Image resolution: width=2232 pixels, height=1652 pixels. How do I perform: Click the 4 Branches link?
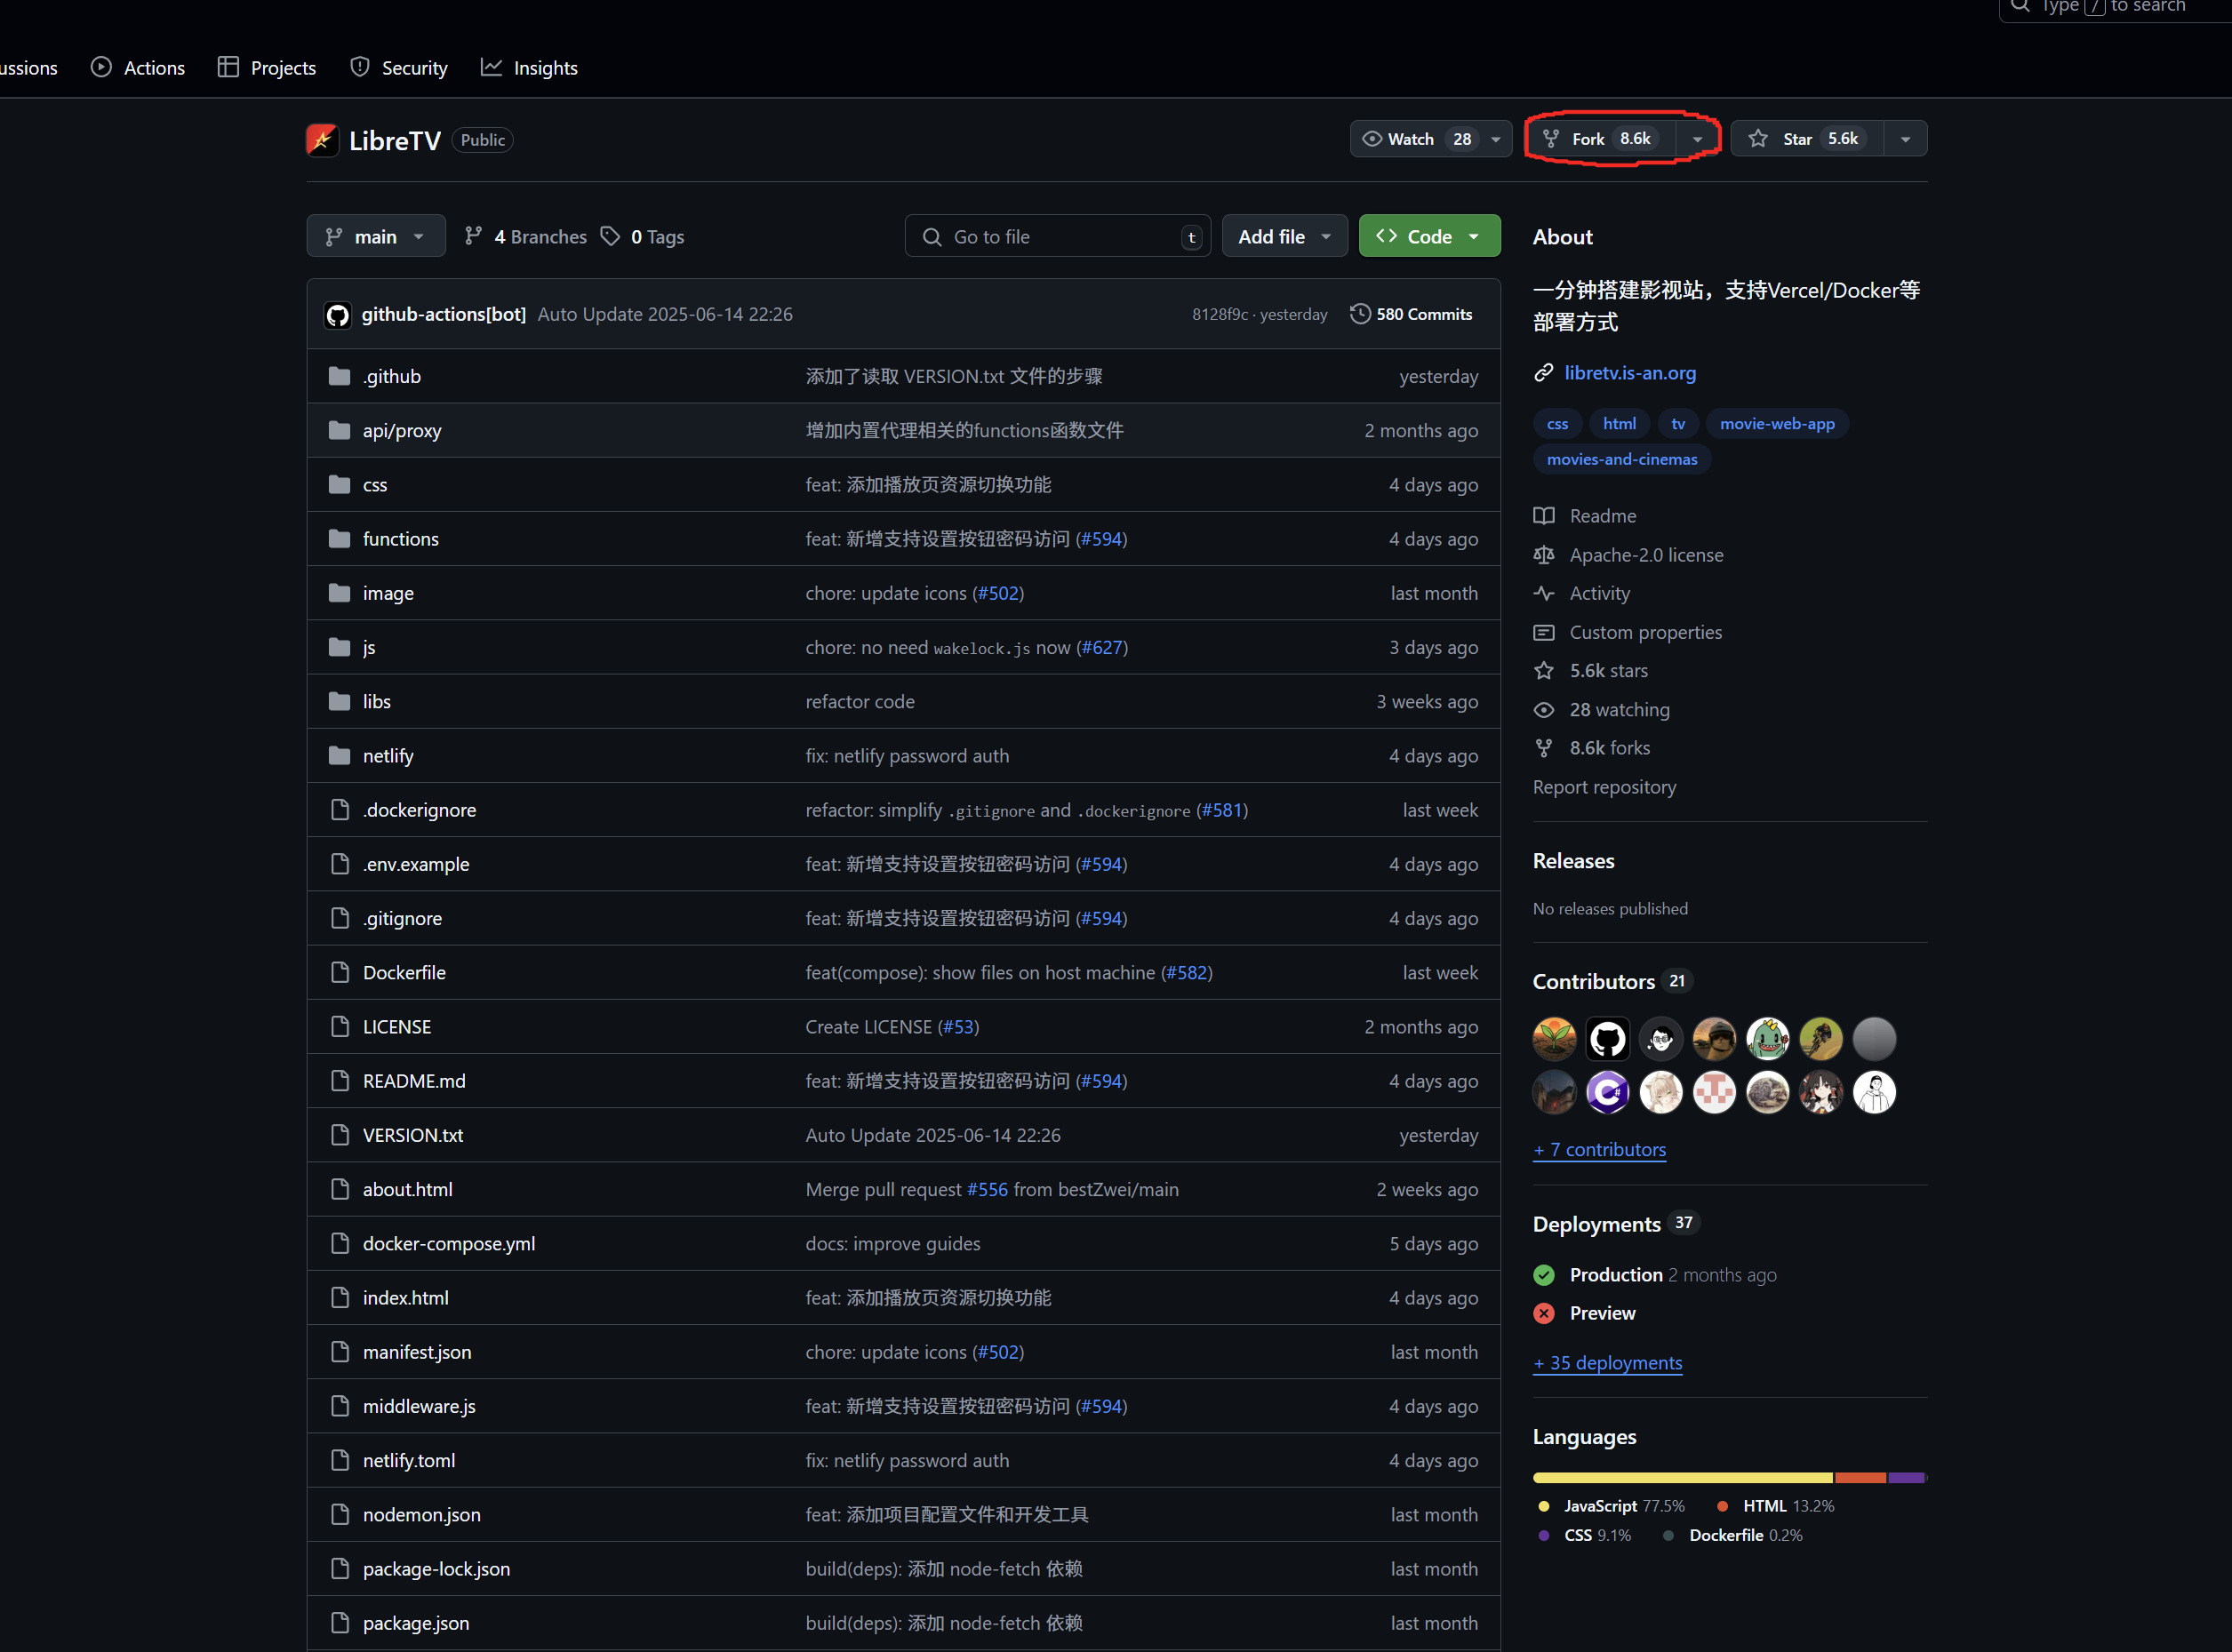(526, 237)
